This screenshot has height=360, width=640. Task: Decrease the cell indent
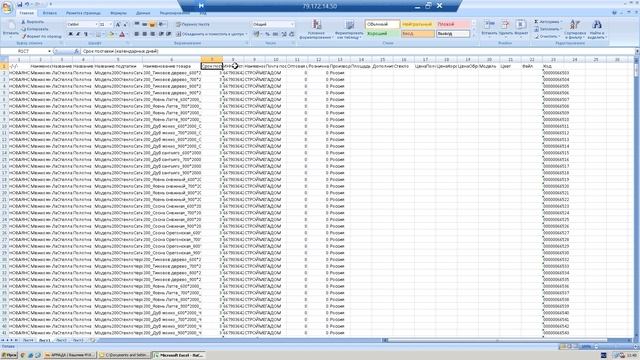click(x=161, y=34)
